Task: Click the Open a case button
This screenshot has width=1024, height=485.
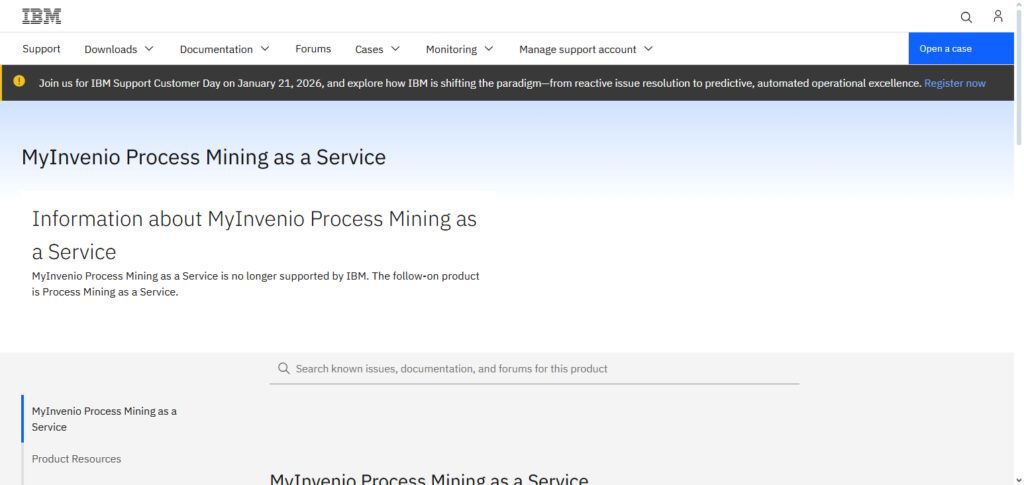Action: click(x=961, y=49)
